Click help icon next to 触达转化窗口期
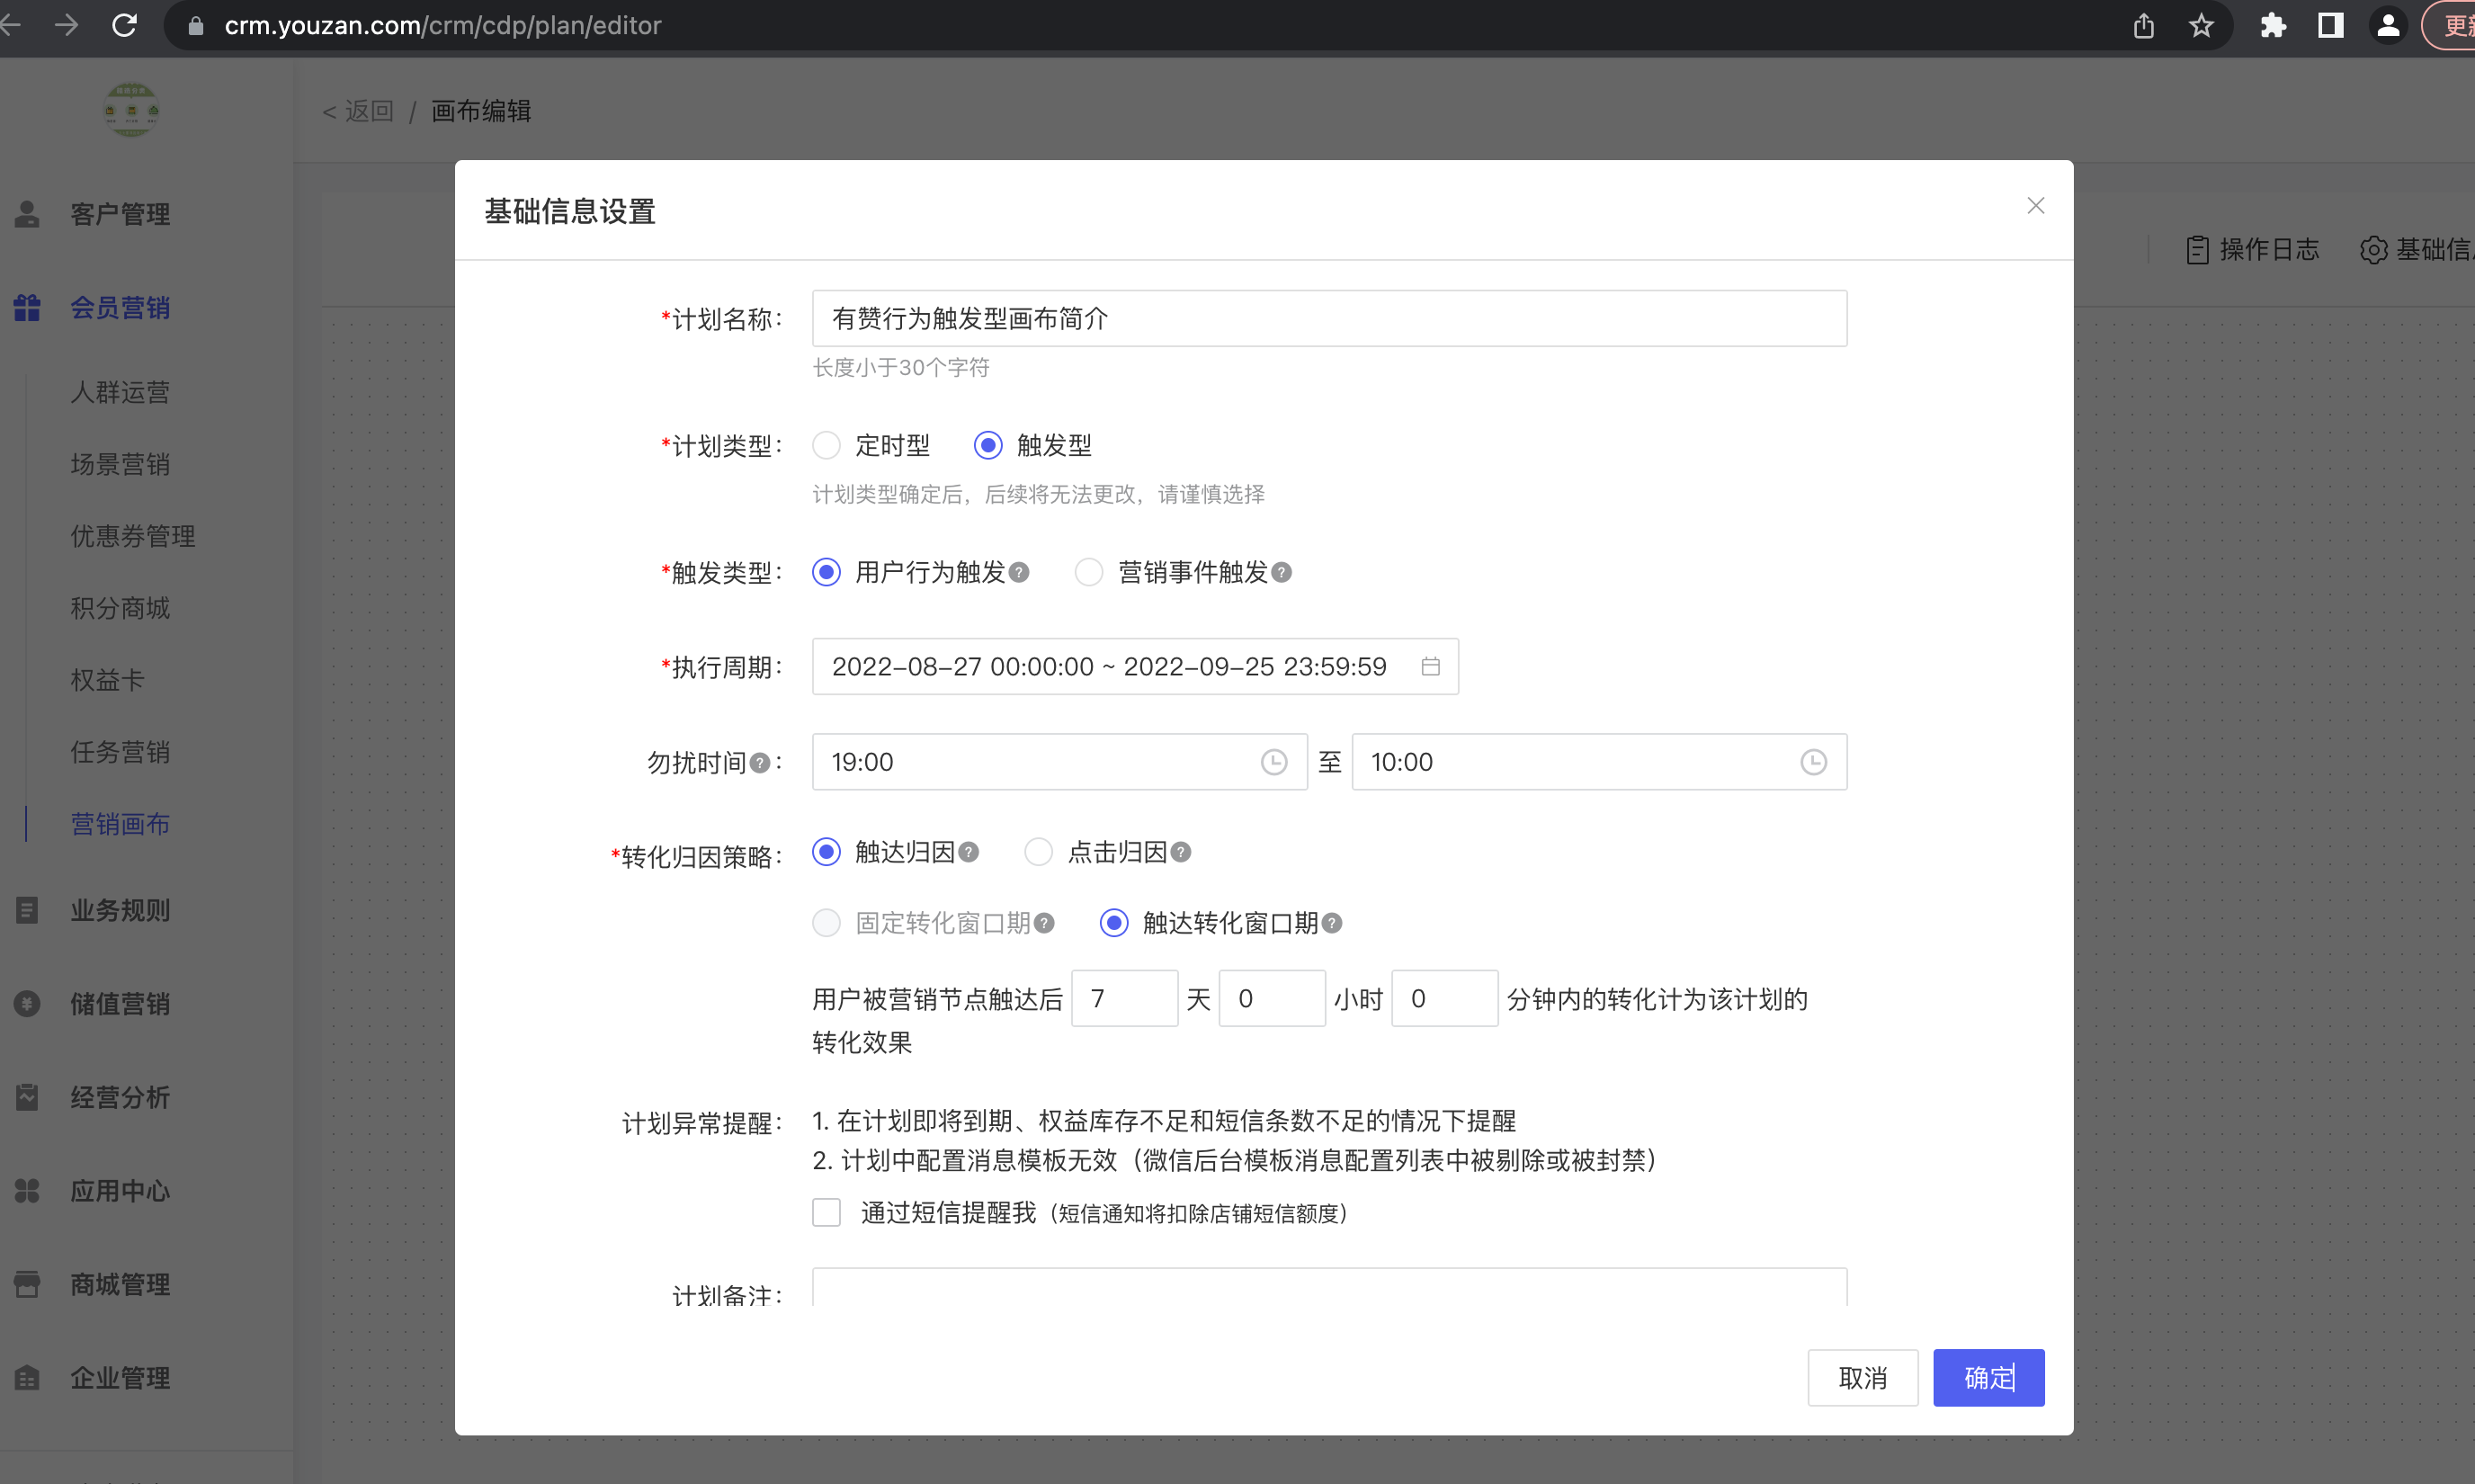 pyautogui.click(x=1332, y=923)
